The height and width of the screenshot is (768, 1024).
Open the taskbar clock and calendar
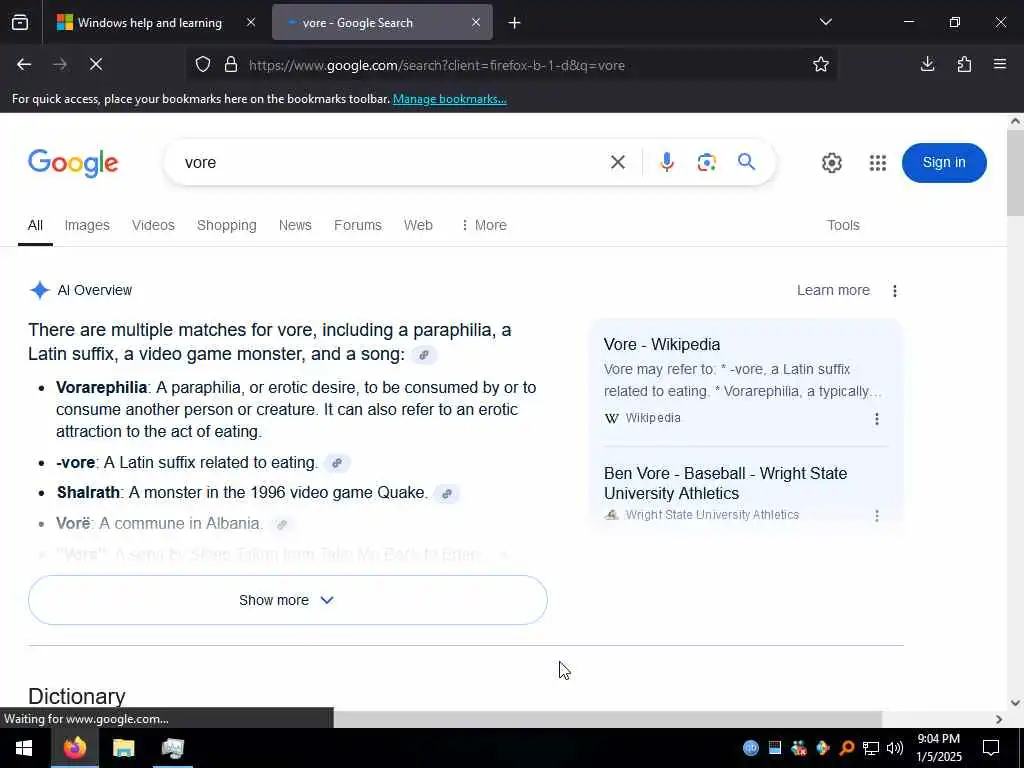click(938, 748)
